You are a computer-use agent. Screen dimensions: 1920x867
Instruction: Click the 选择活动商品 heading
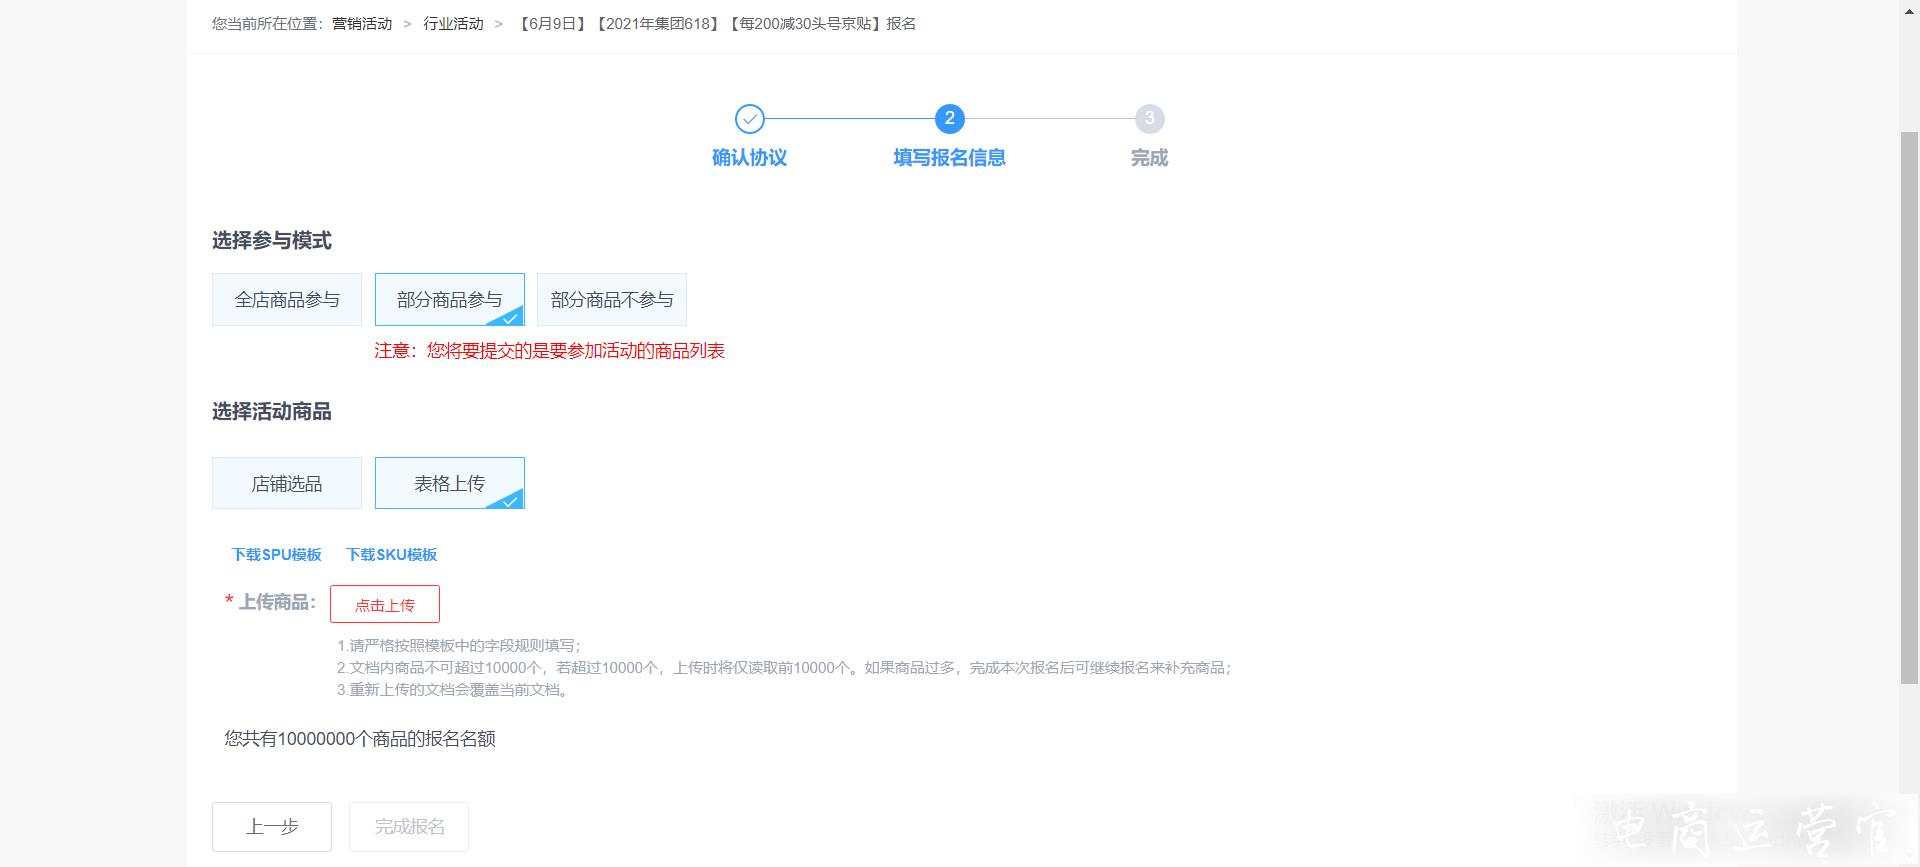tap(272, 412)
